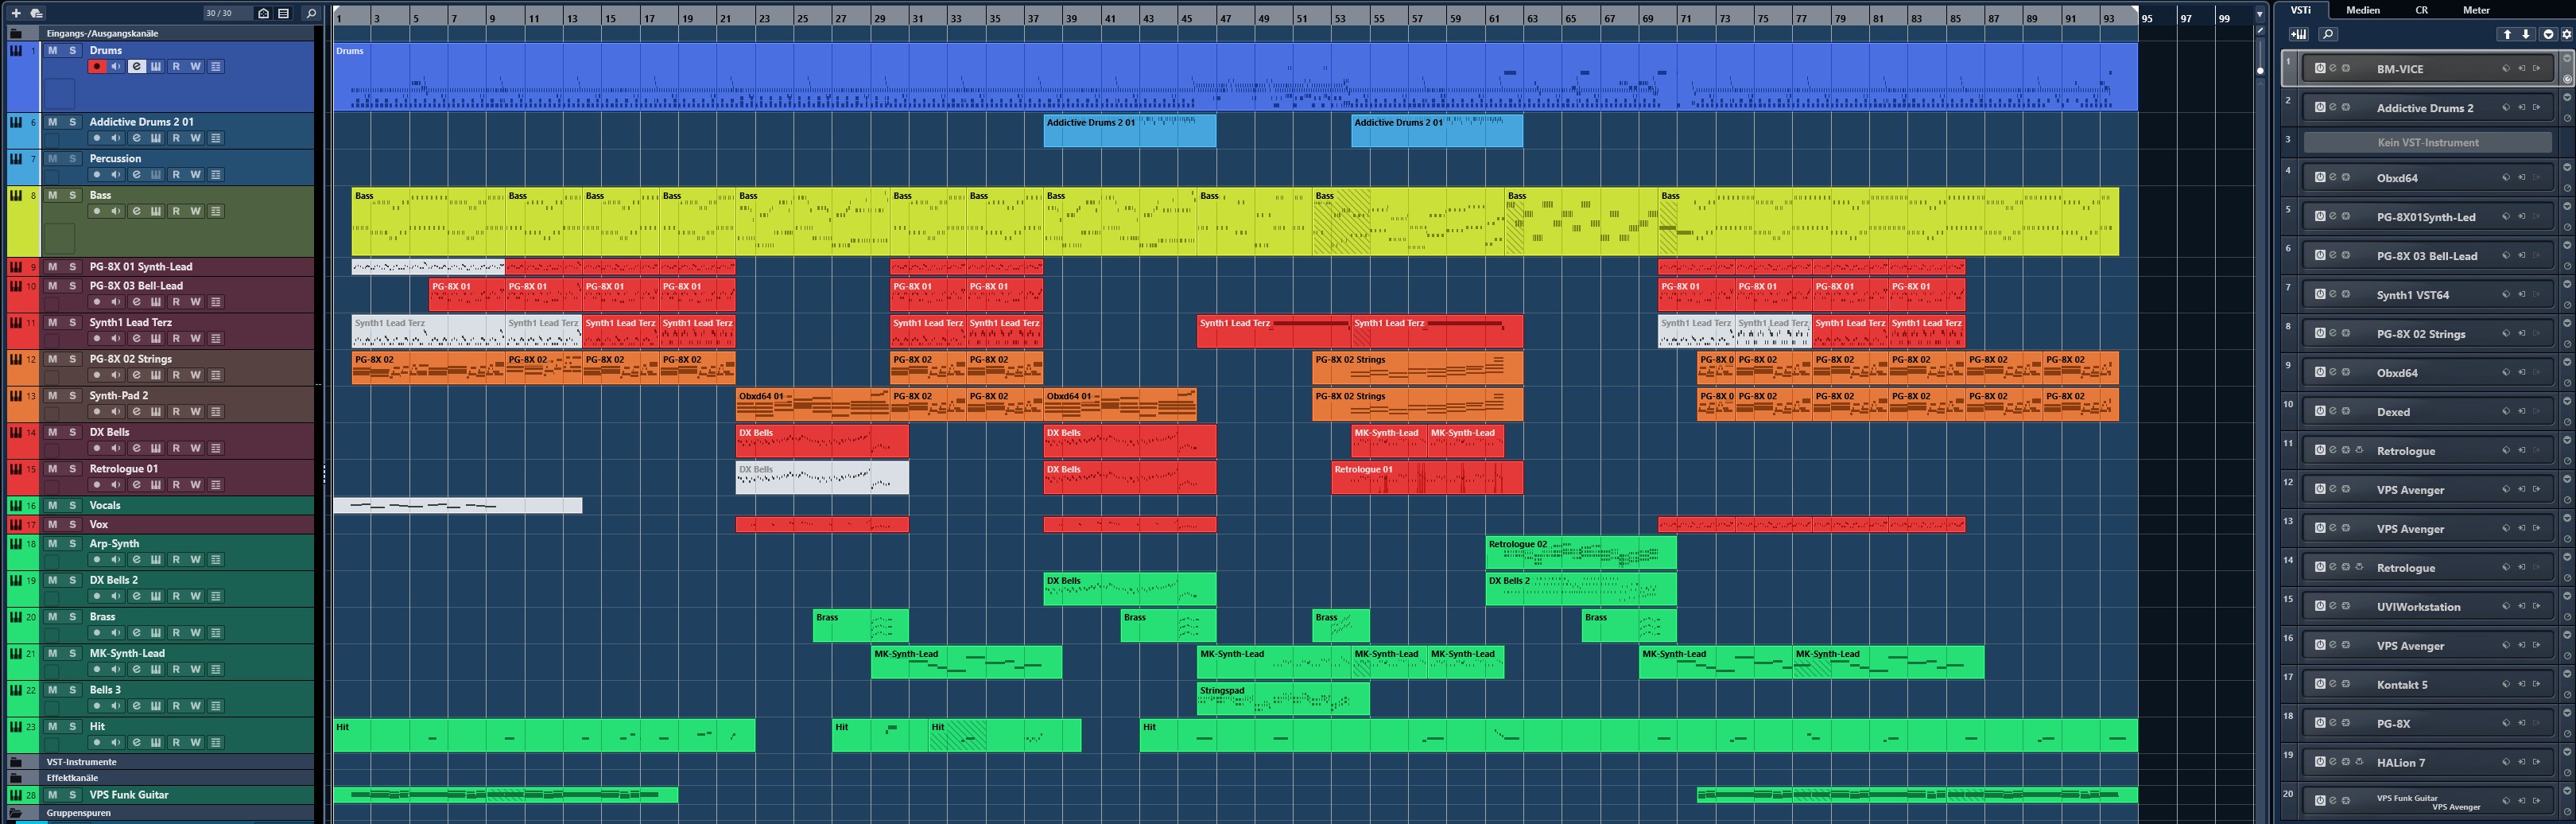Adjust vertical track zoom slider handle

(x=2260, y=70)
